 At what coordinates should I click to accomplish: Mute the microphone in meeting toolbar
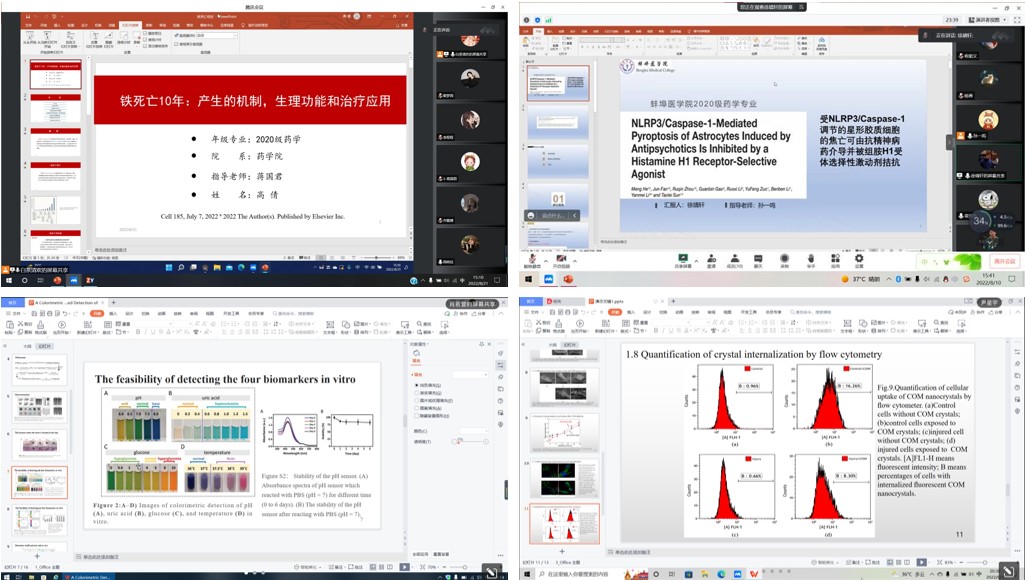[x=531, y=260]
